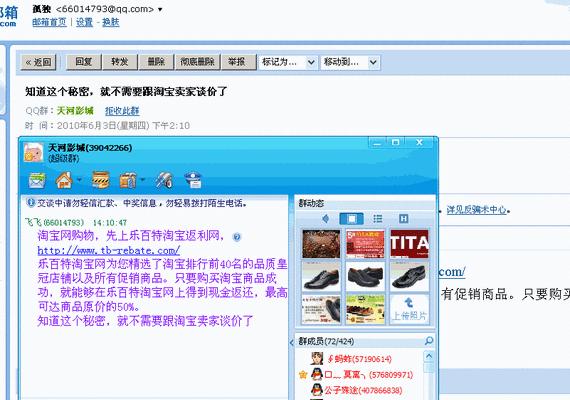Click the 回复 reply button
This screenshot has width=570, height=400.
coord(84,62)
